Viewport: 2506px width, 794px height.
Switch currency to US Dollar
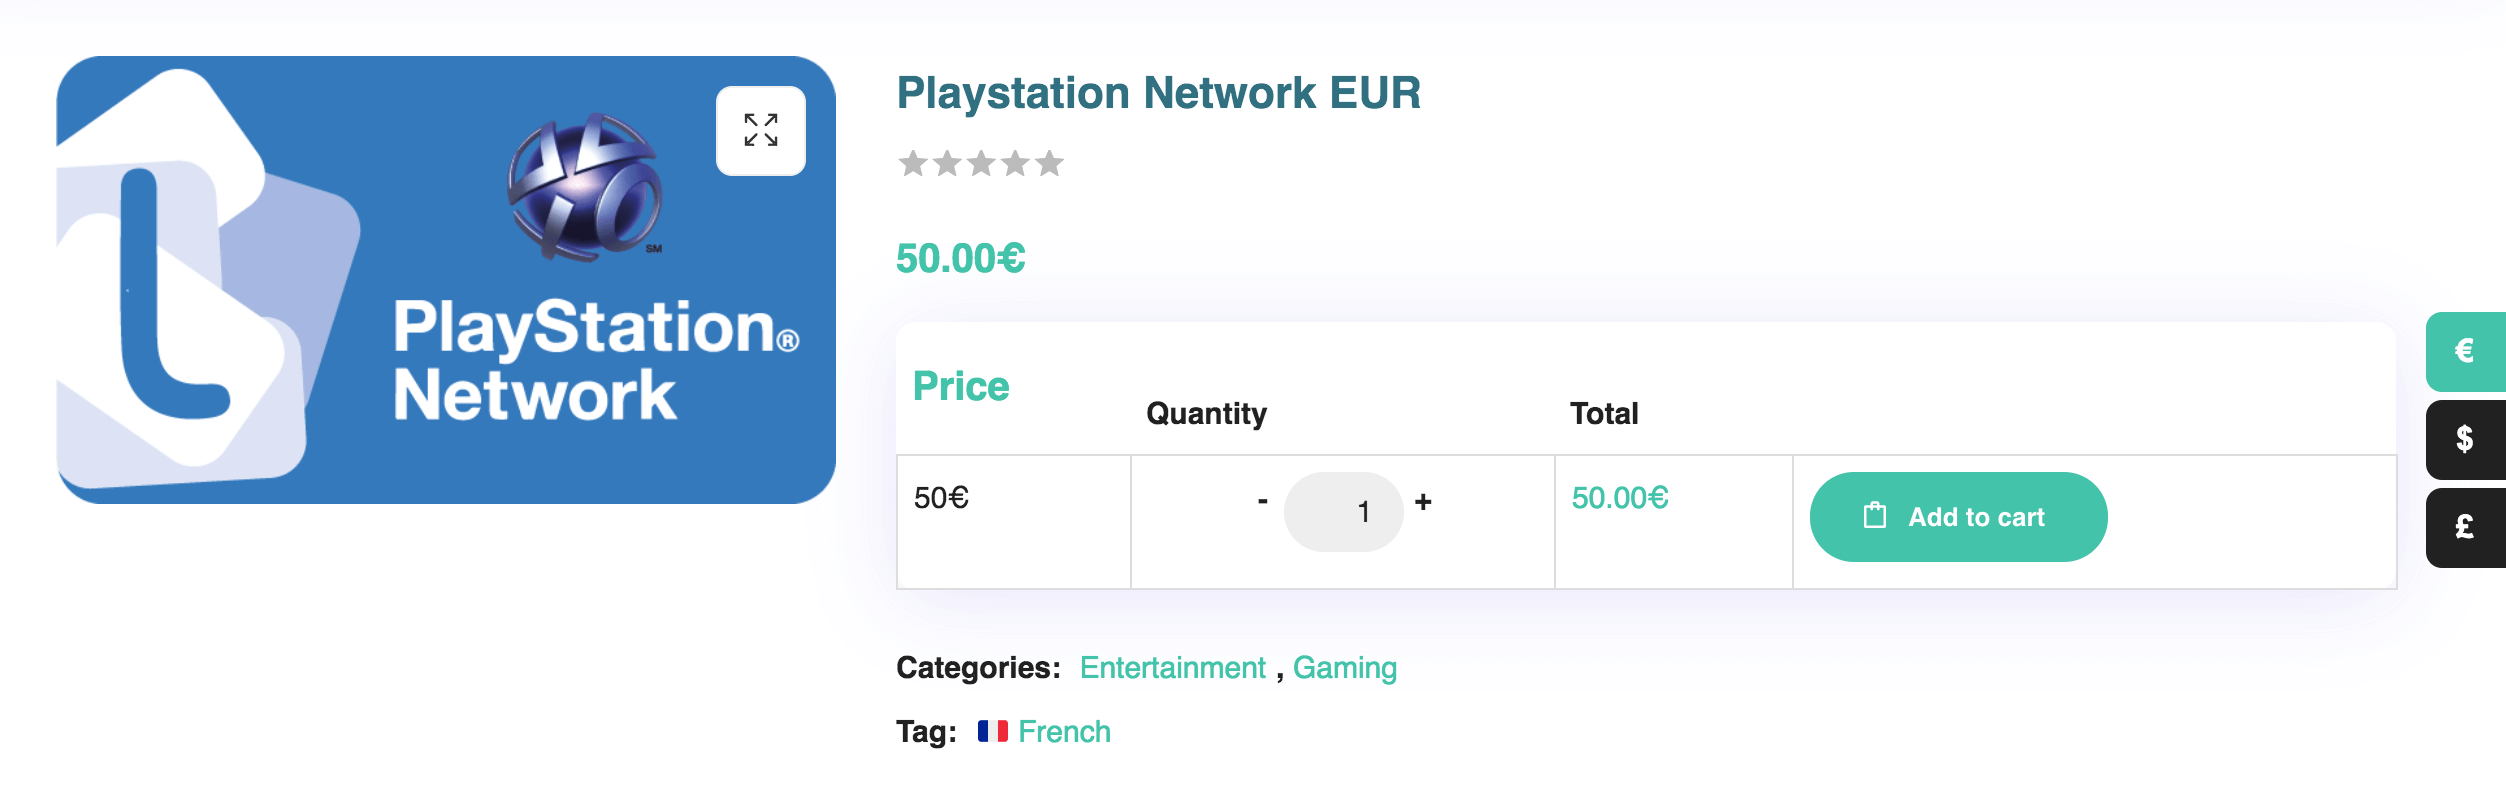tap(2464, 439)
